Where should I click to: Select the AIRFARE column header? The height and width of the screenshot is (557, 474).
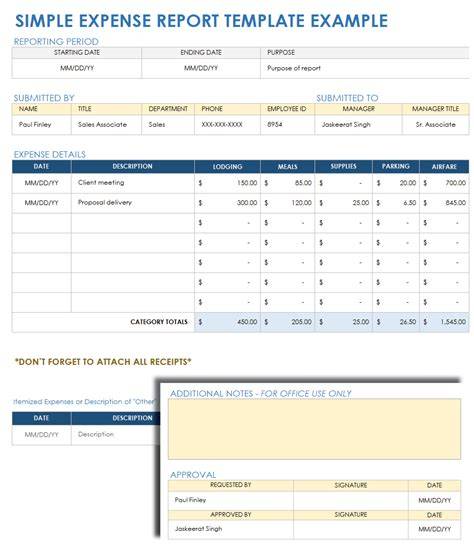click(444, 166)
